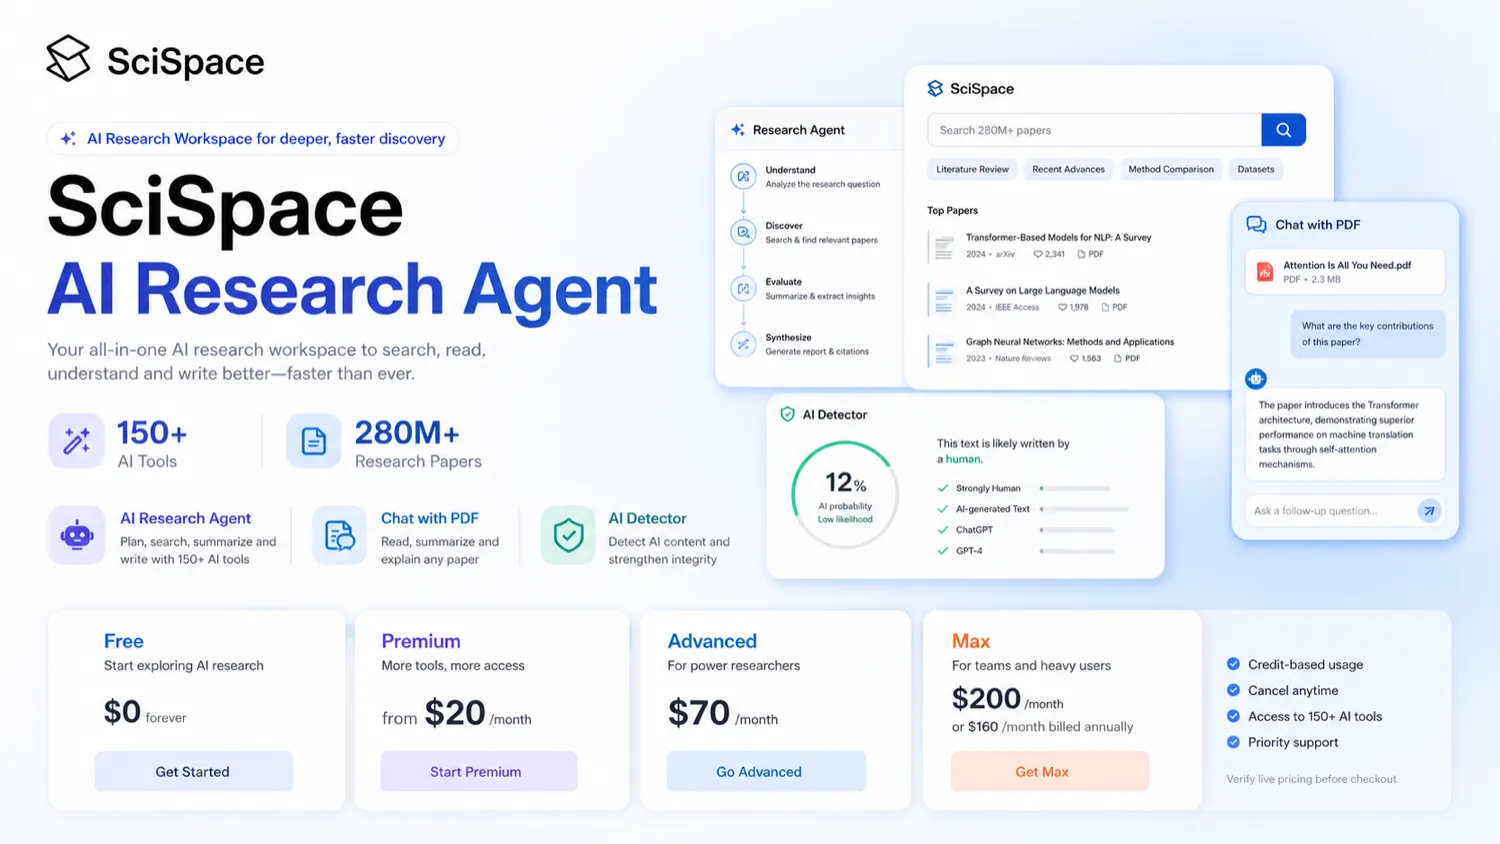The width and height of the screenshot is (1500, 844).
Task: Click the Start Premium button
Action: (x=478, y=772)
